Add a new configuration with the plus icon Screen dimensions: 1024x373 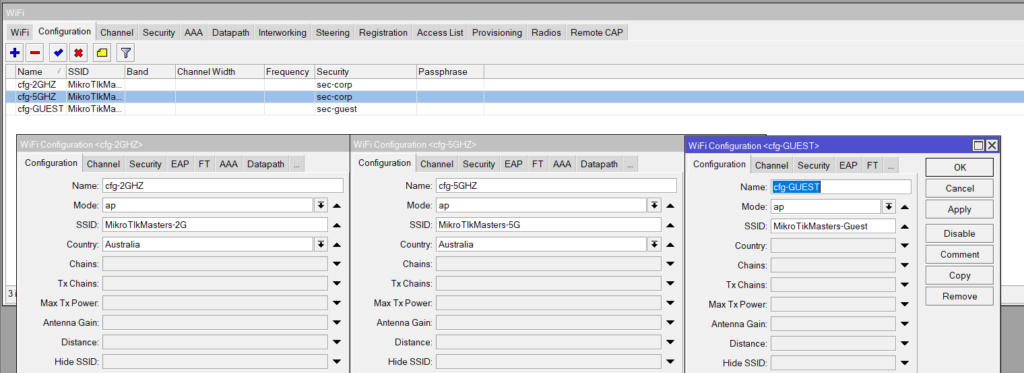click(14, 53)
